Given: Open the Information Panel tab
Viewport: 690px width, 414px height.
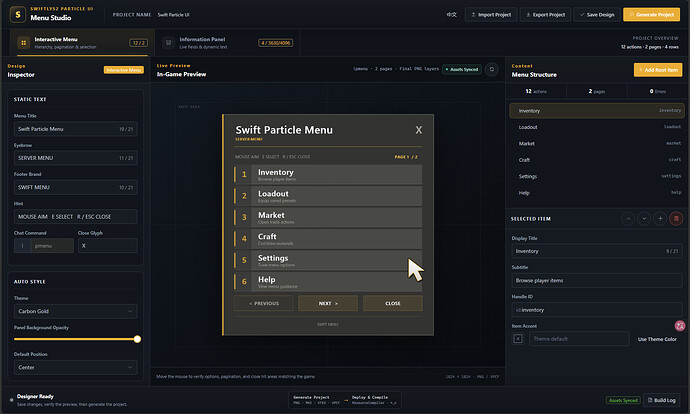Looking at the screenshot, I should [x=228, y=43].
